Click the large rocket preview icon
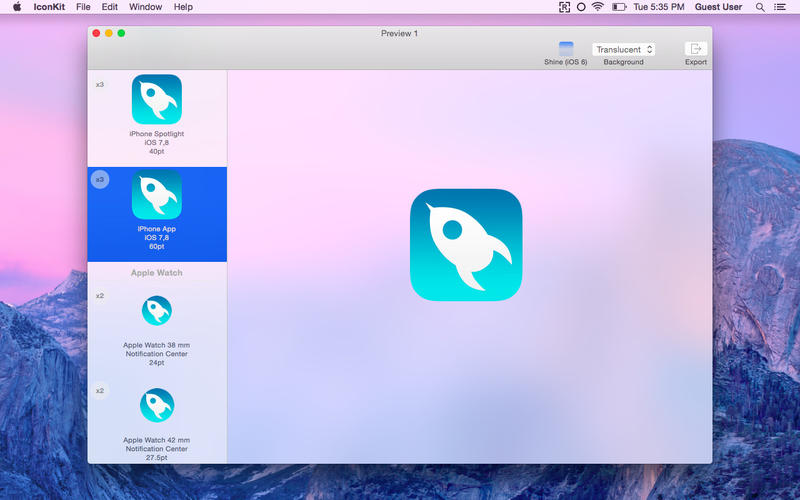The image size is (800, 500). [466, 245]
